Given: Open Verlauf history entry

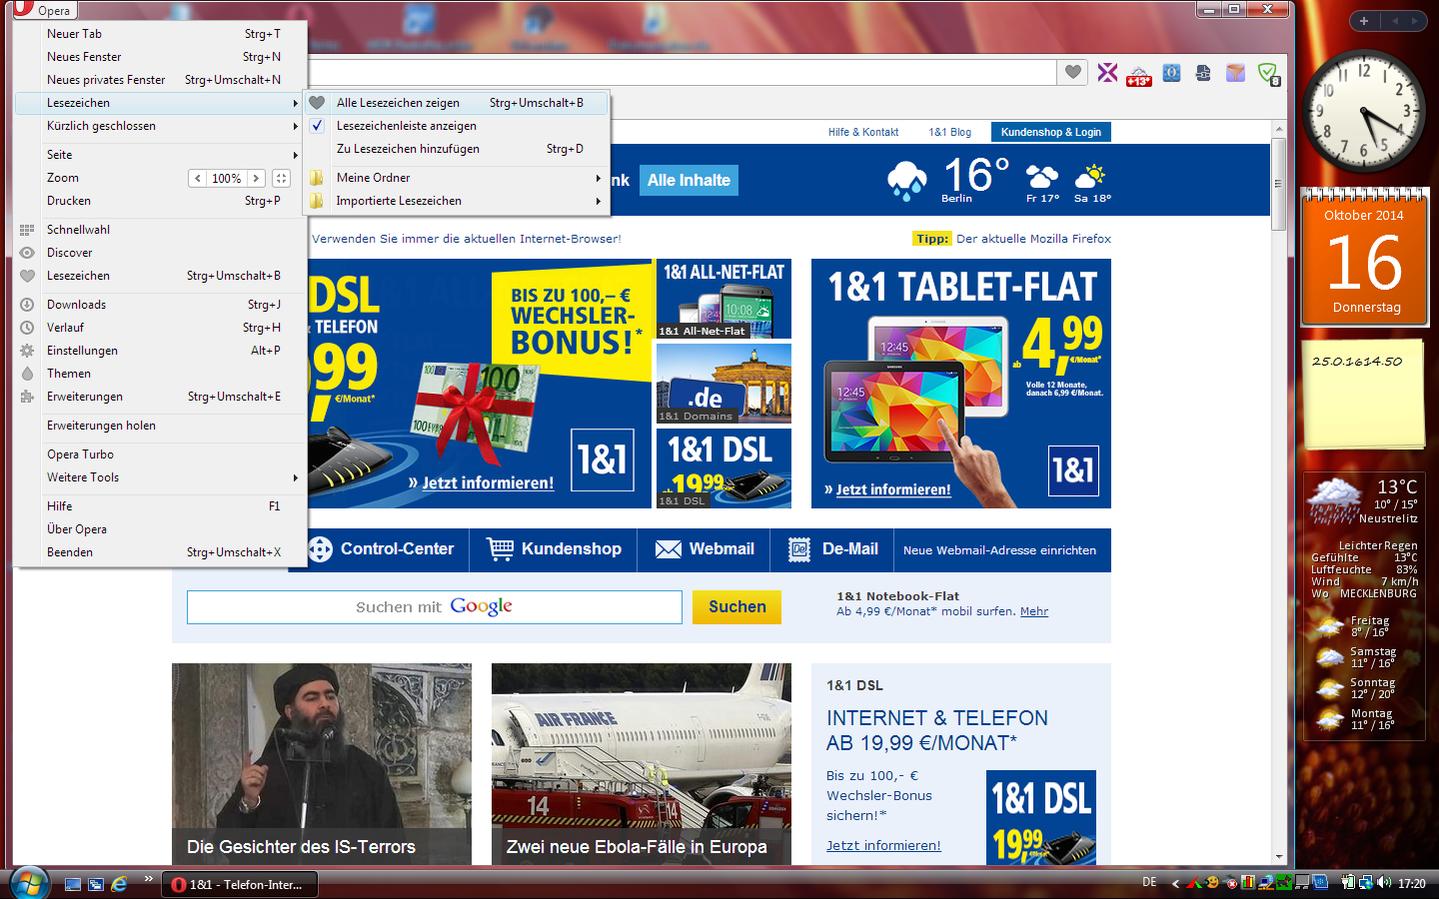Looking at the screenshot, I should click(x=160, y=327).
